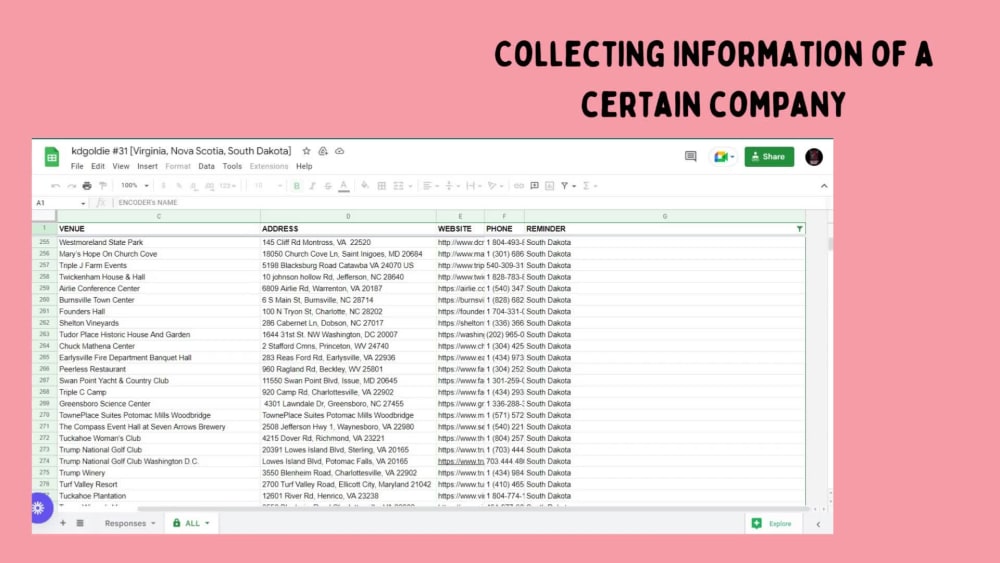The image size is (1000, 563).
Task: Click the undo toolbar icon
Action: tap(55, 186)
